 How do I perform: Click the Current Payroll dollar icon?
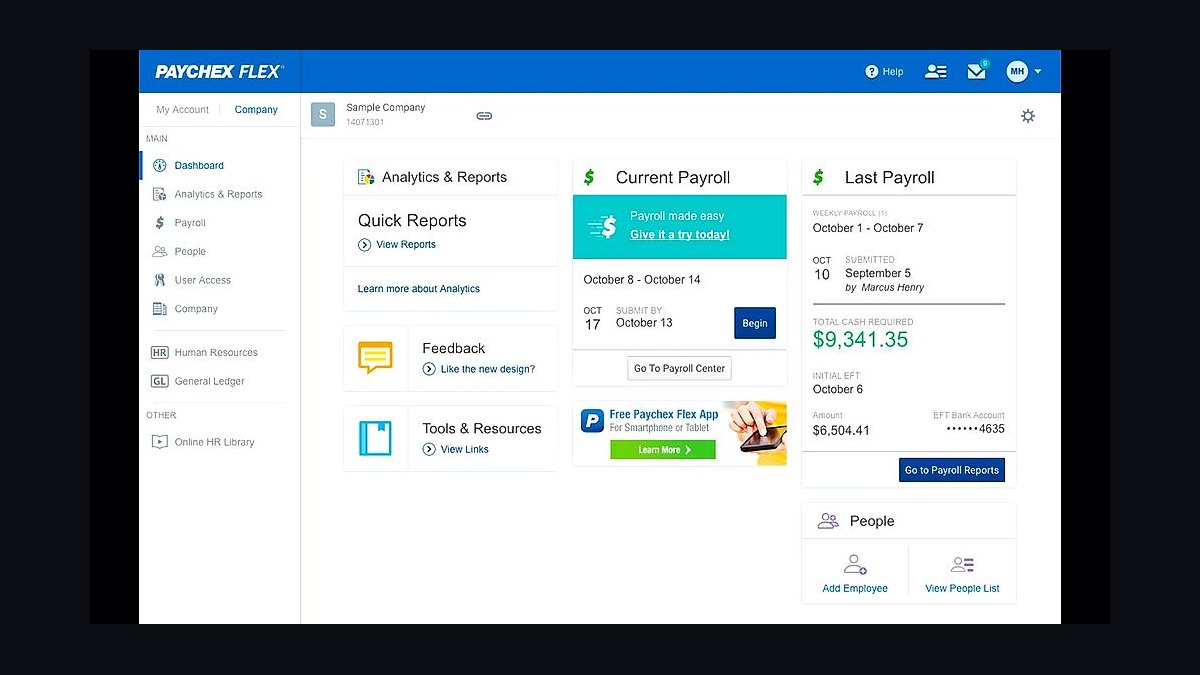[x=589, y=177]
